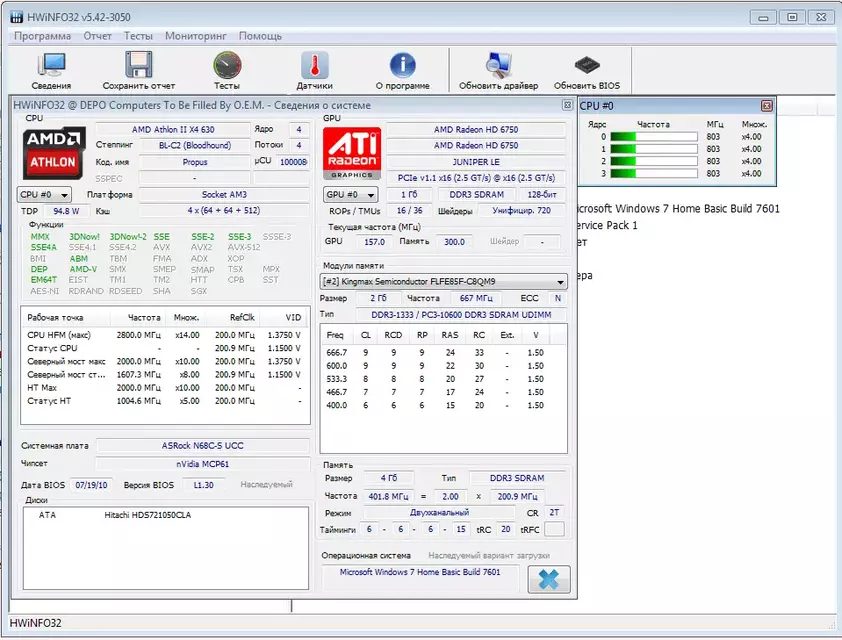This screenshot has height=640, width=842.
Task: Select the Северный мост макс row
Action: [x=164, y=361]
